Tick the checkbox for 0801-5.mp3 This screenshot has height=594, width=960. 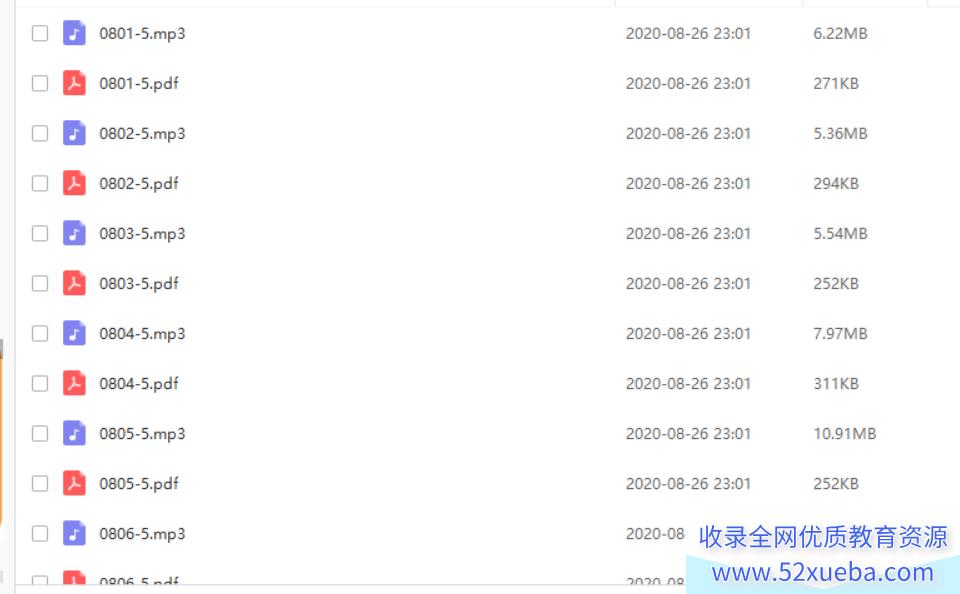(x=40, y=33)
